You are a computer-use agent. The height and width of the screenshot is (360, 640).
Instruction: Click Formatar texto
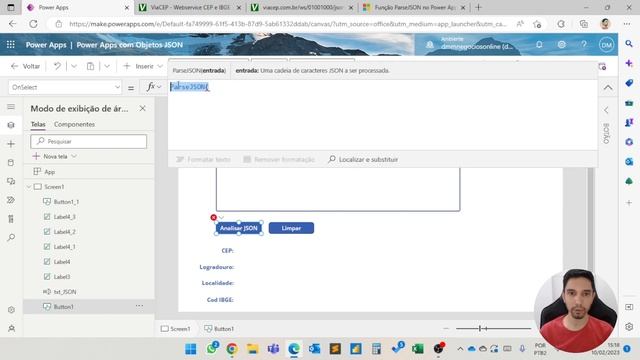[x=203, y=159]
